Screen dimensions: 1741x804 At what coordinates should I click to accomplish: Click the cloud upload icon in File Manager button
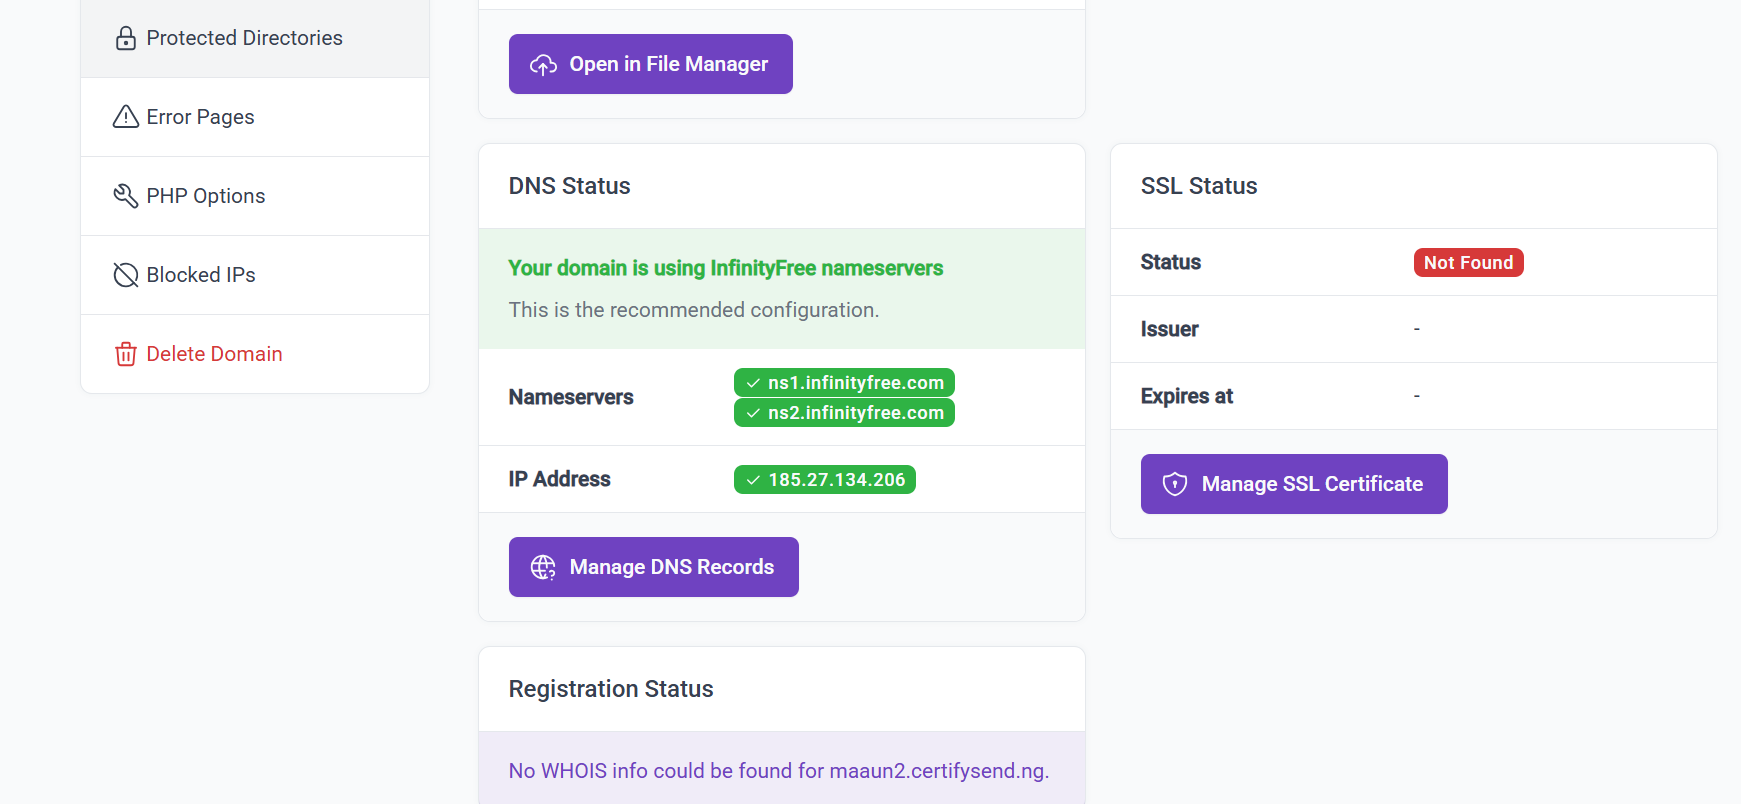tap(543, 65)
